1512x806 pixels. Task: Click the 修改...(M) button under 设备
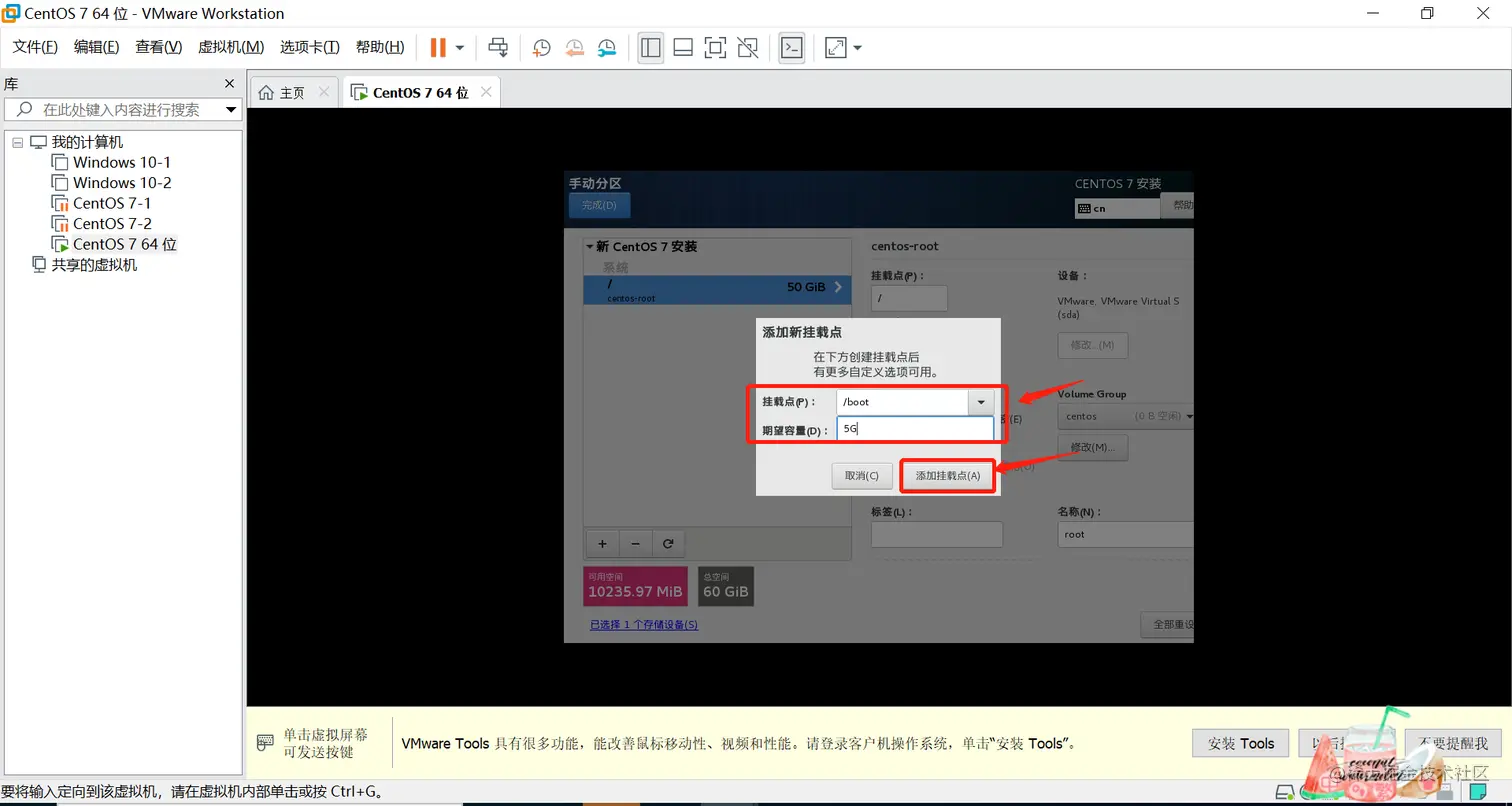[x=1093, y=345]
